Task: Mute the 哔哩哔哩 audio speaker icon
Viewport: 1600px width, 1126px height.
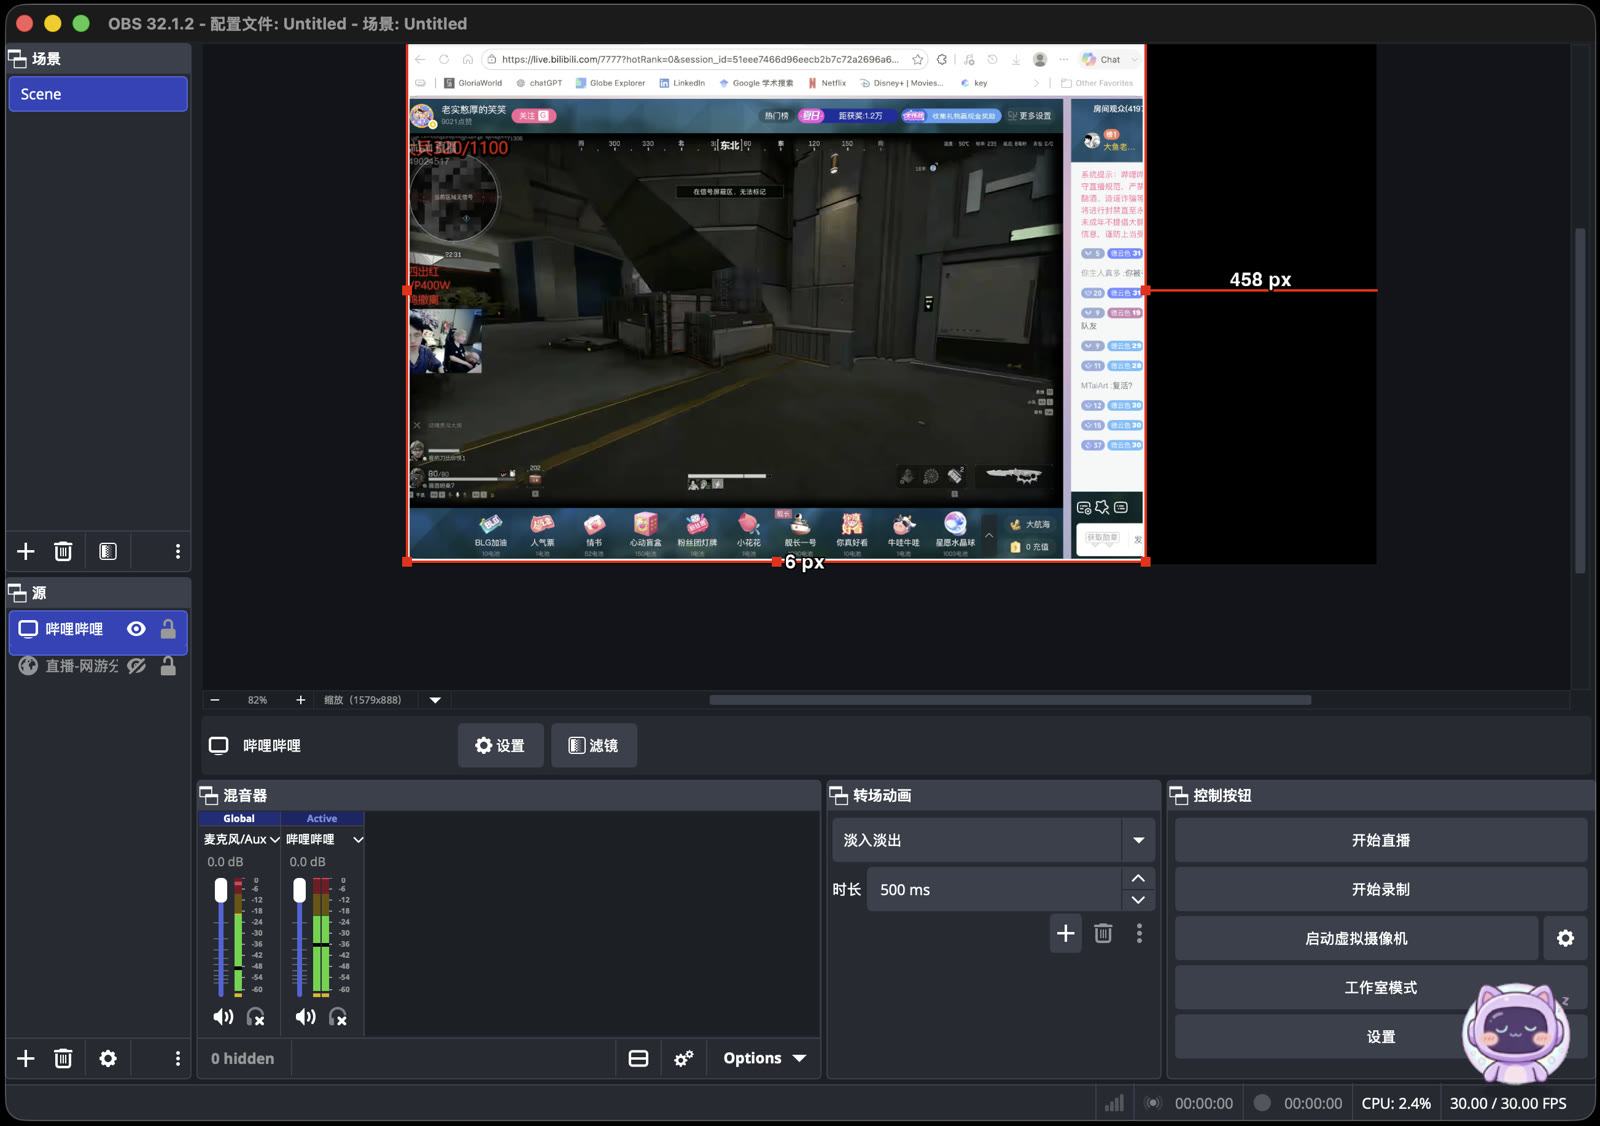Action: (x=305, y=1017)
